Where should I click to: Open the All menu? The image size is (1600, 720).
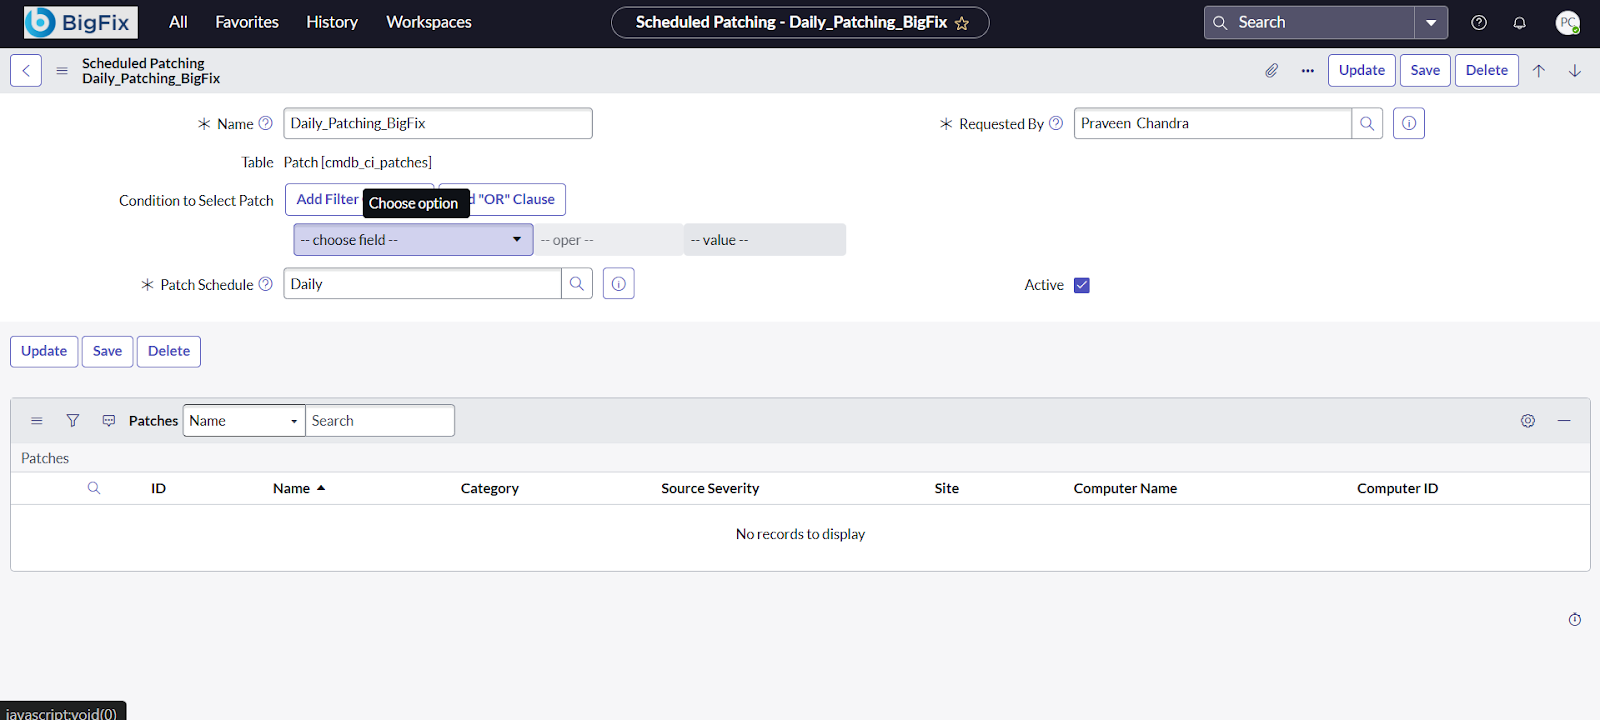click(x=178, y=22)
